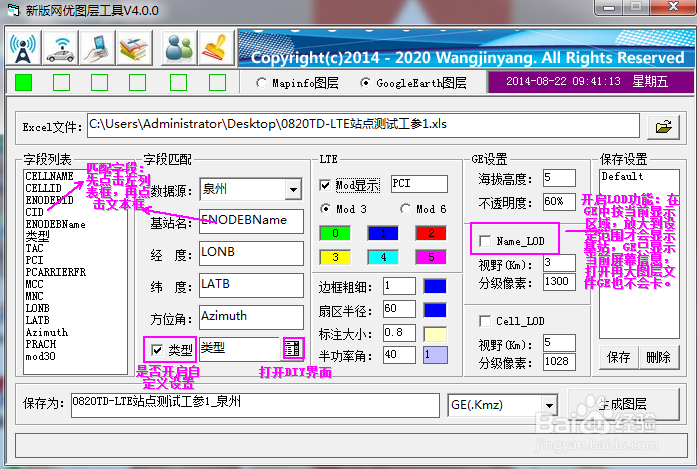Click the 方位角 Azimuth field
This screenshot has height=469, width=697.
(x=251, y=317)
